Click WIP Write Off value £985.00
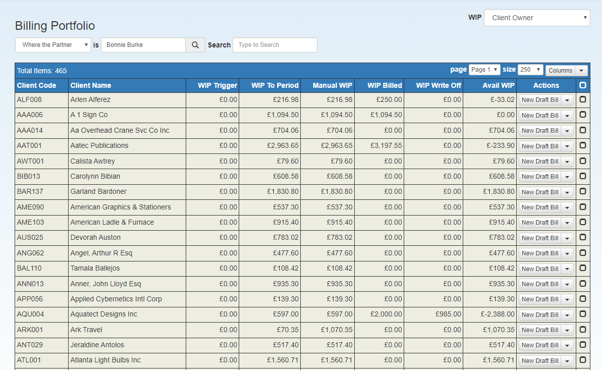This screenshot has height=380, width=602. click(448, 314)
